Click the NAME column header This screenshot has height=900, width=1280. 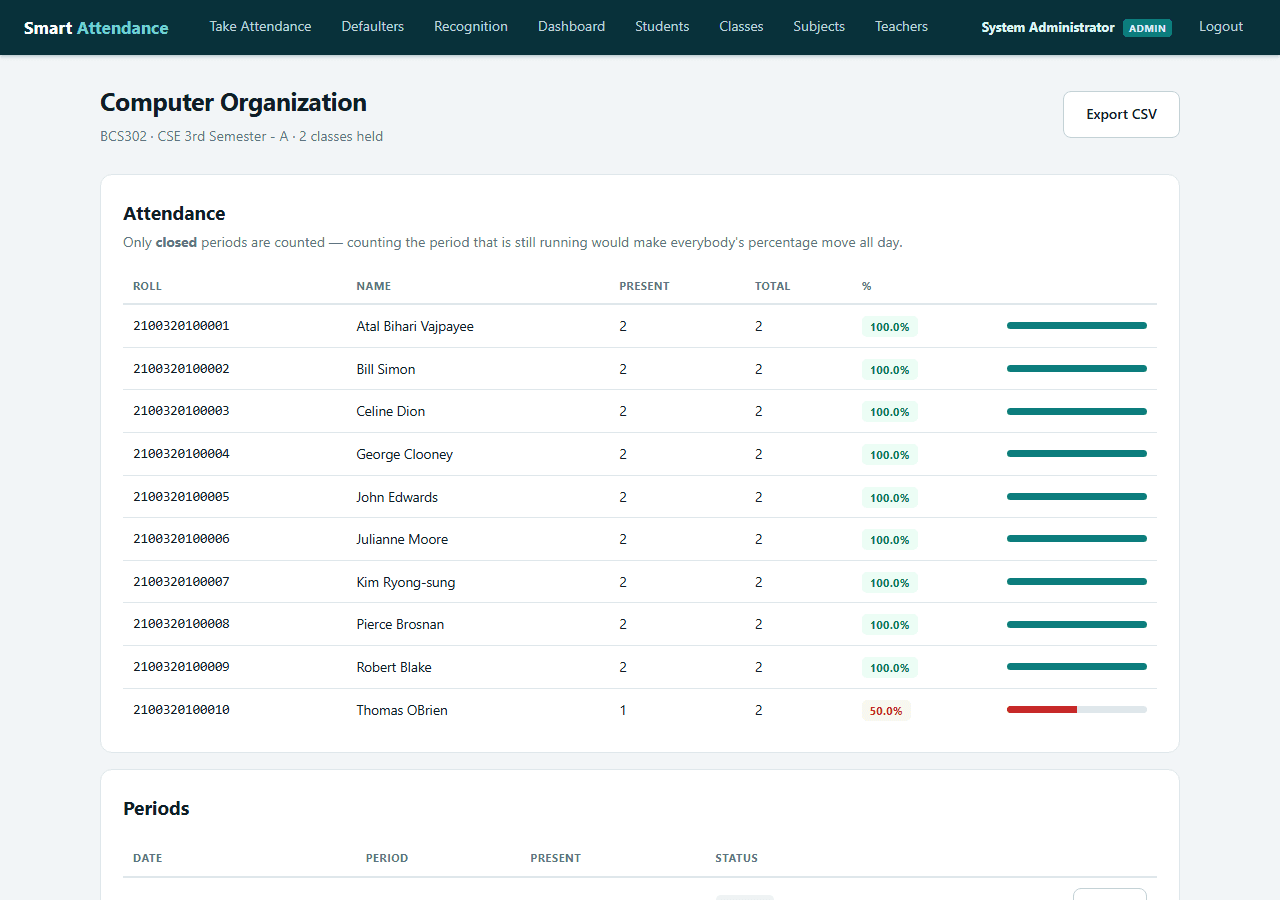(373, 286)
